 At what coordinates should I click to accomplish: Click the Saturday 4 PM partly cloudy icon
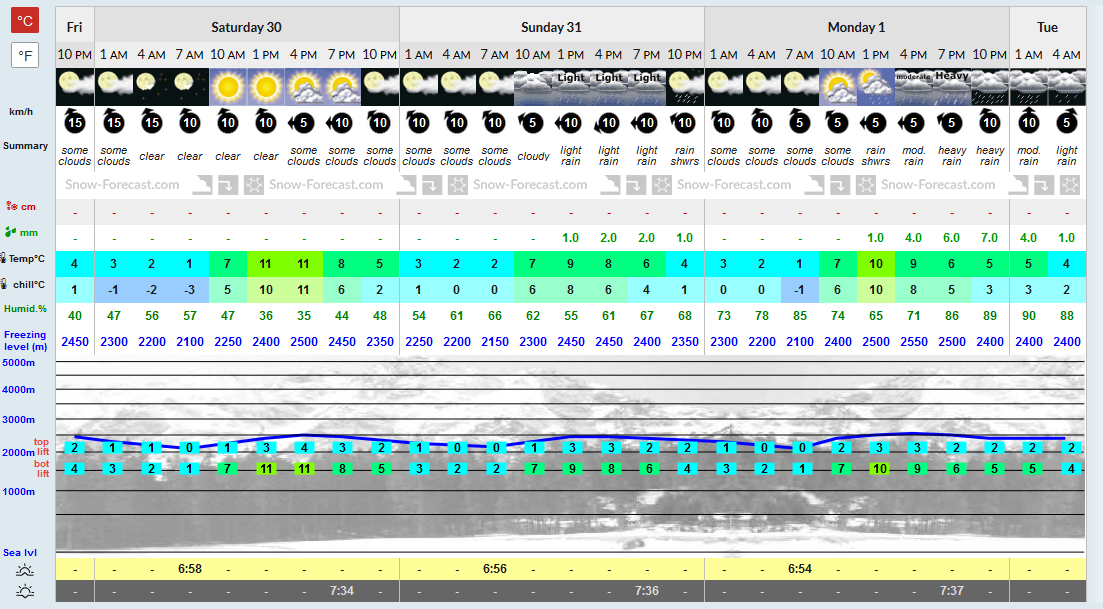(304, 87)
